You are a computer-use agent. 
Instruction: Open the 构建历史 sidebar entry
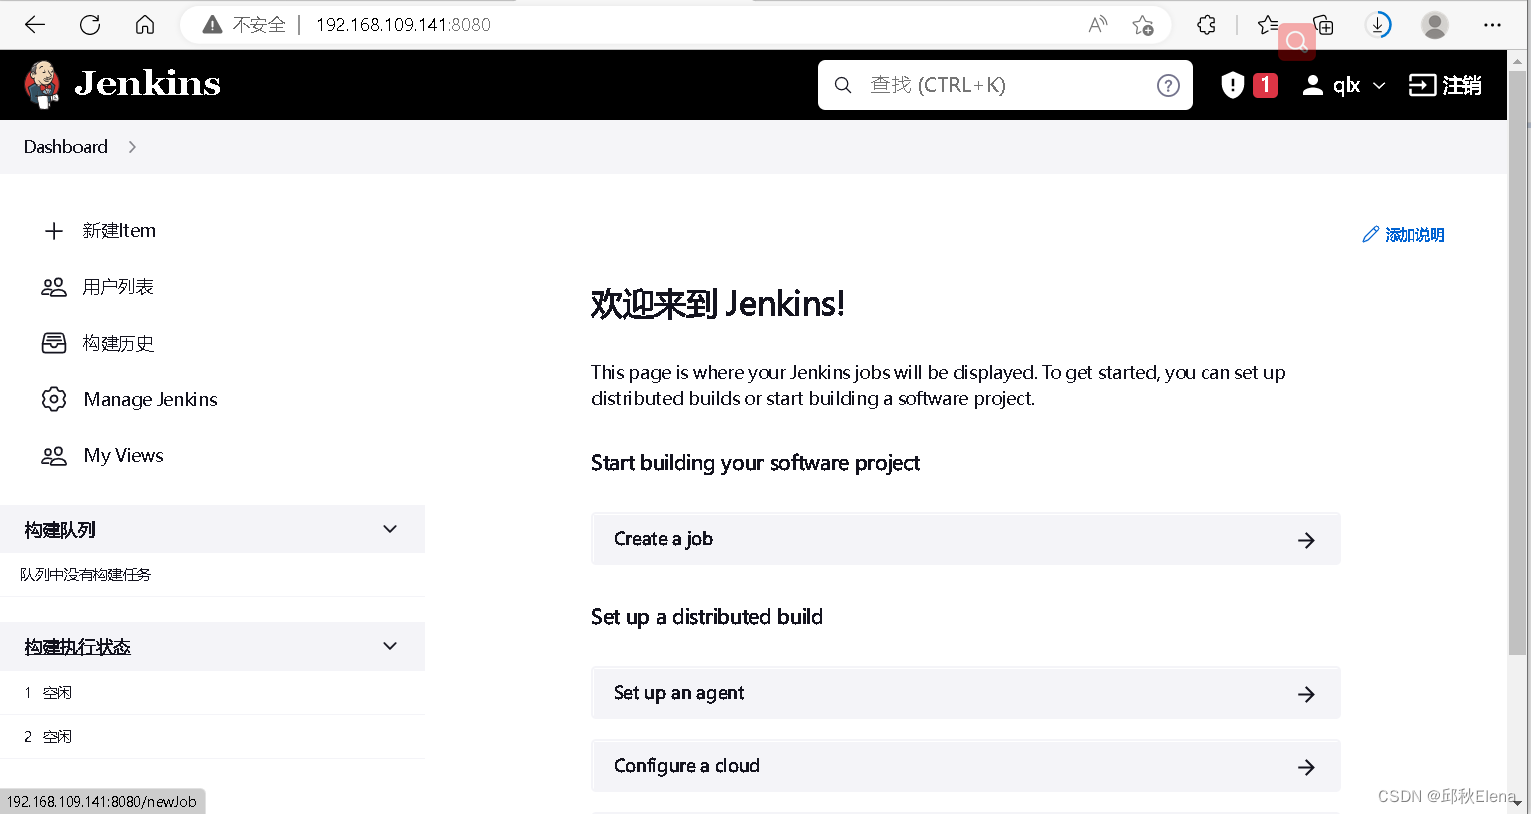(118, 343)
